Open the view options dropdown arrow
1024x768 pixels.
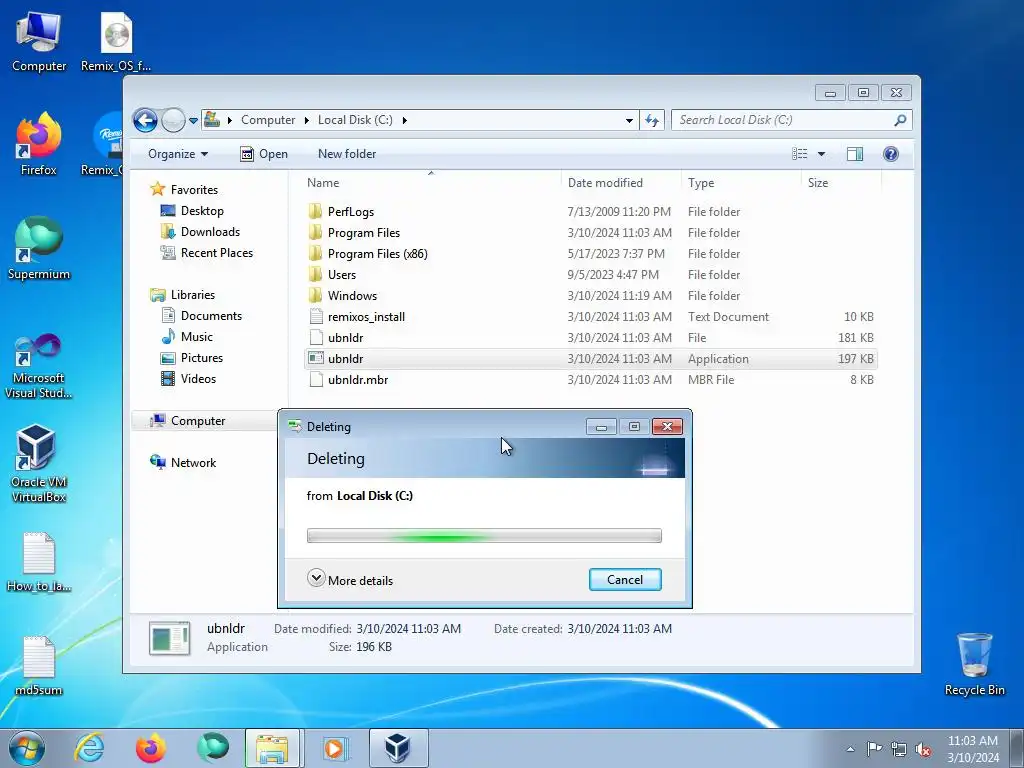click(x=822, y=154)
